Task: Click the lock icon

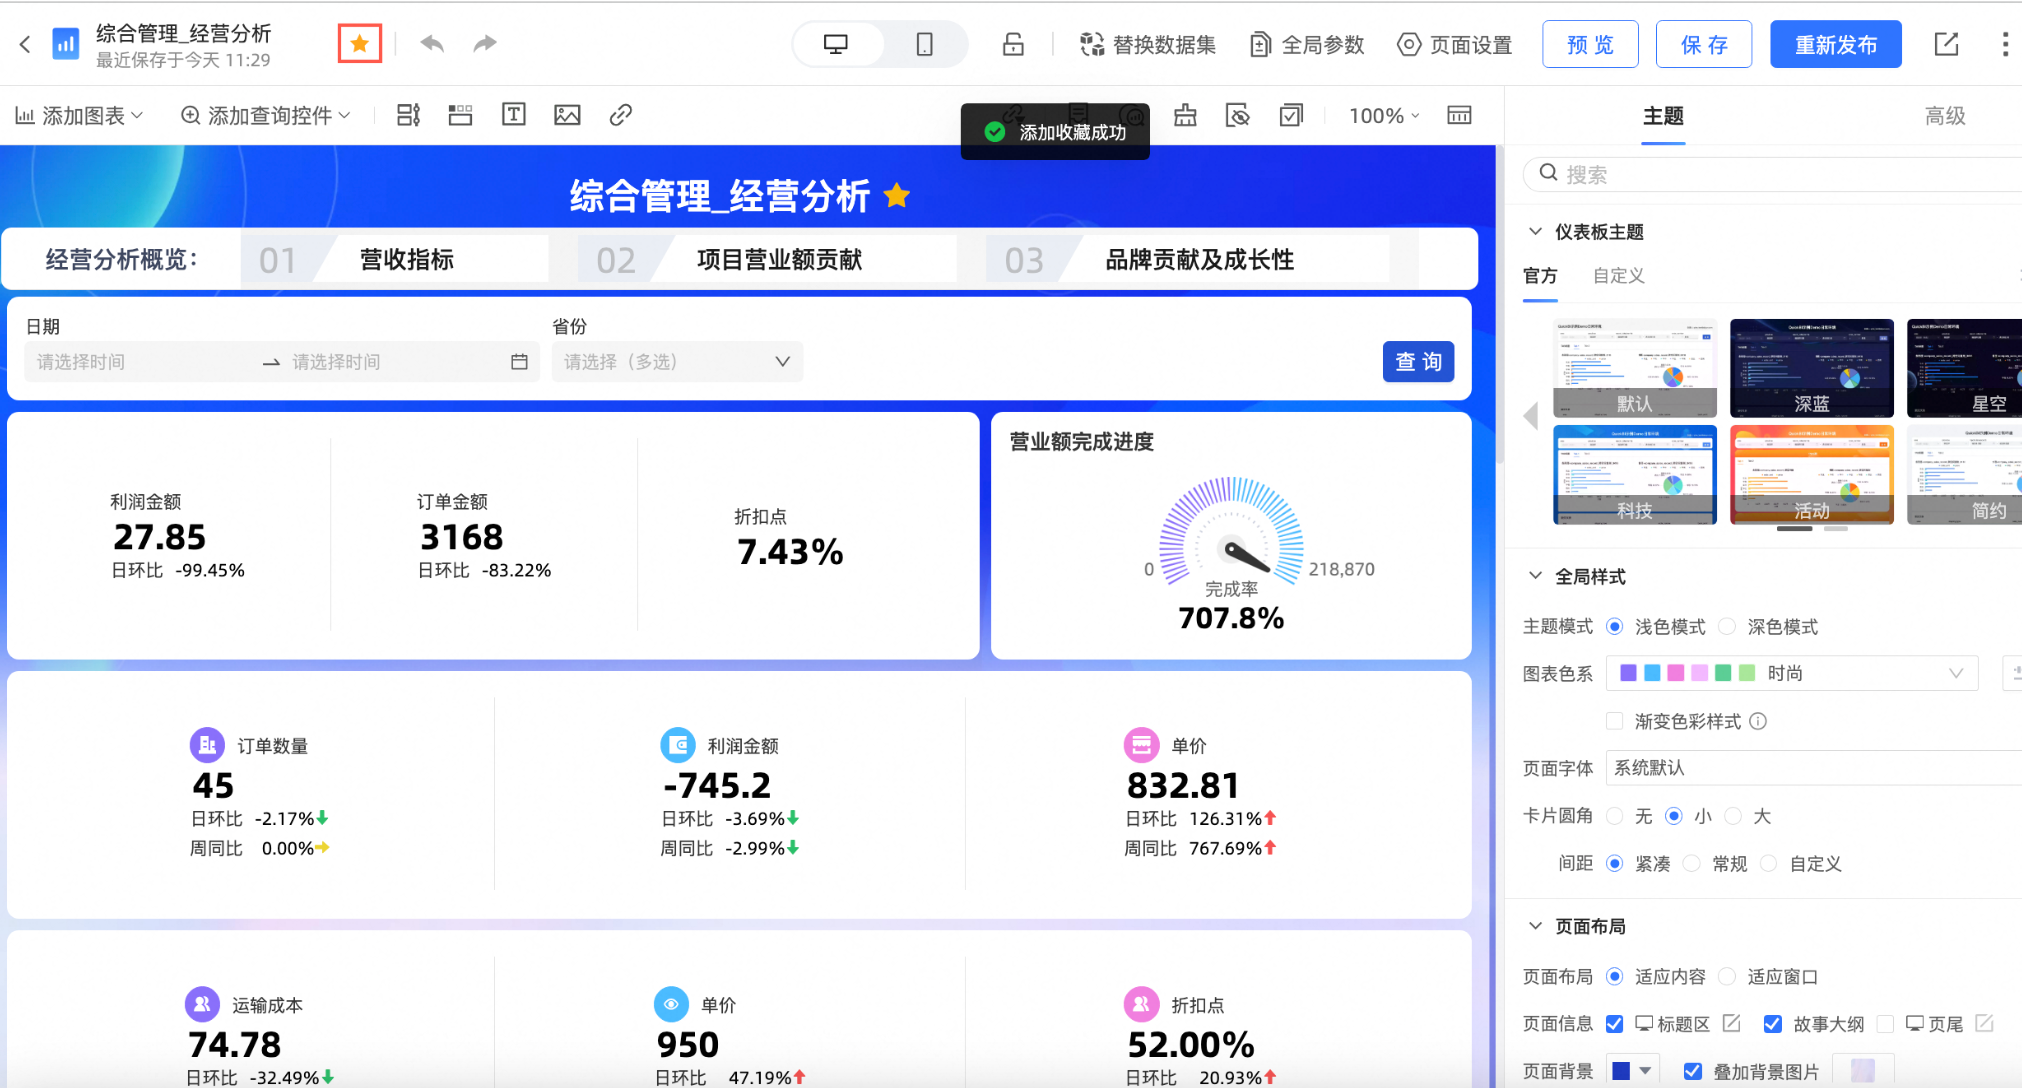Action: pos(1013,44)
